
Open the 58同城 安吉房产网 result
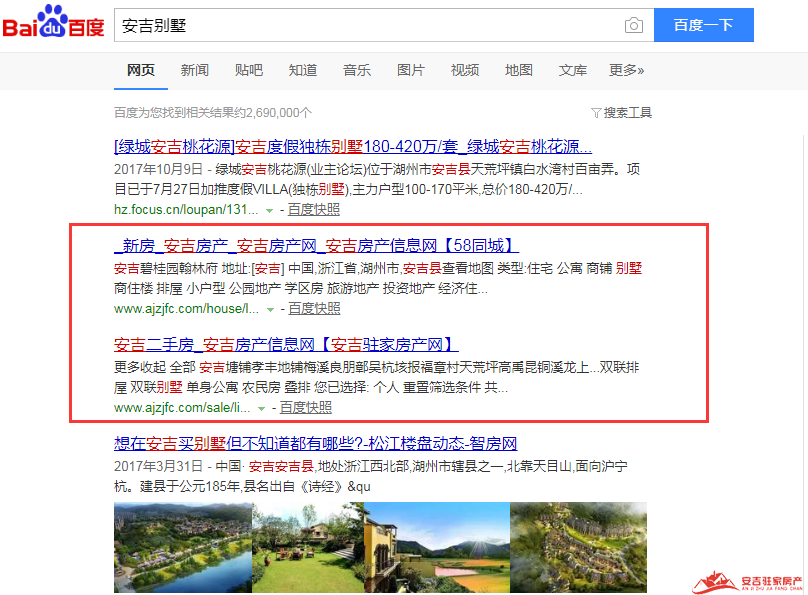pyautogui.click(x=316, y=246)
